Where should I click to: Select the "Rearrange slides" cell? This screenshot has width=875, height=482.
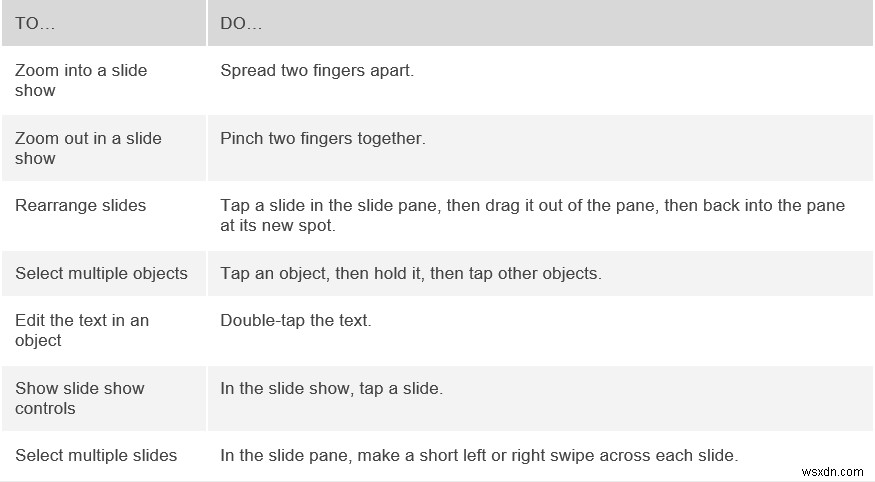point(80,205)
